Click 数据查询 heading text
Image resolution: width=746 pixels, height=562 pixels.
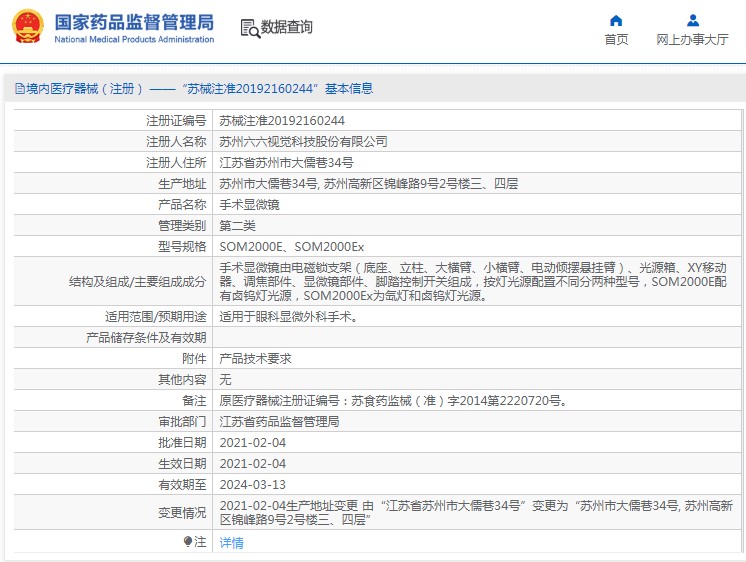coord(286,27)
